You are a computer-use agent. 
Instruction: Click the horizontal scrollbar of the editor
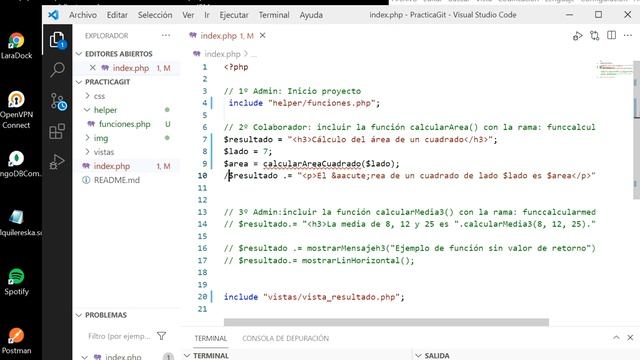pyautogui.click(x=386, y=322)
